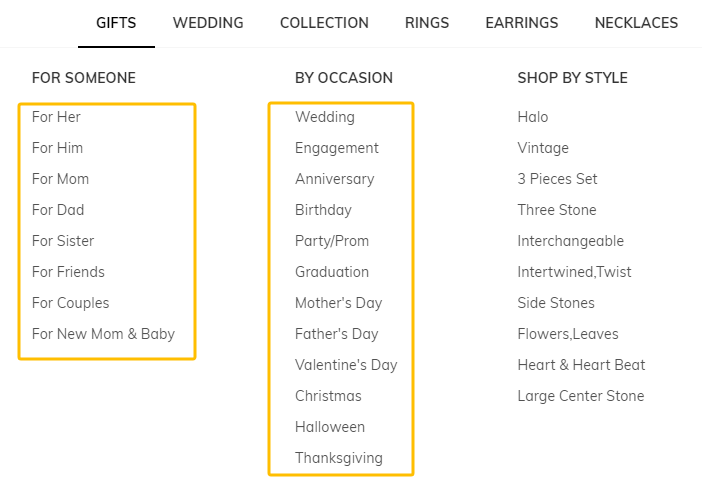The image size is (702, 482).
Task: Switch to the COLLECTION tab
Action: pyautogui.click(x=324, y=23)
